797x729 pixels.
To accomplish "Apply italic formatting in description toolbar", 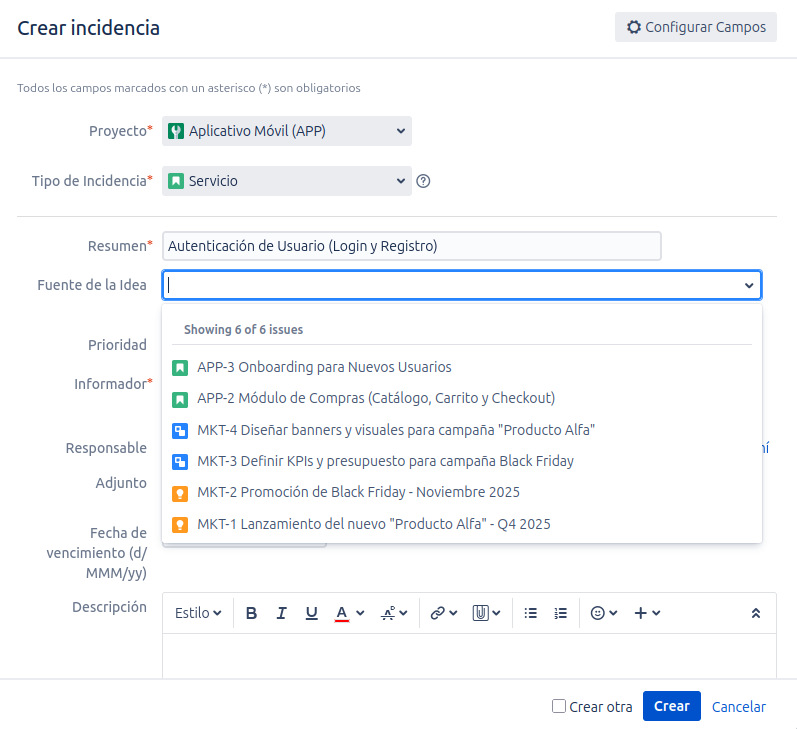I will 281,613.
